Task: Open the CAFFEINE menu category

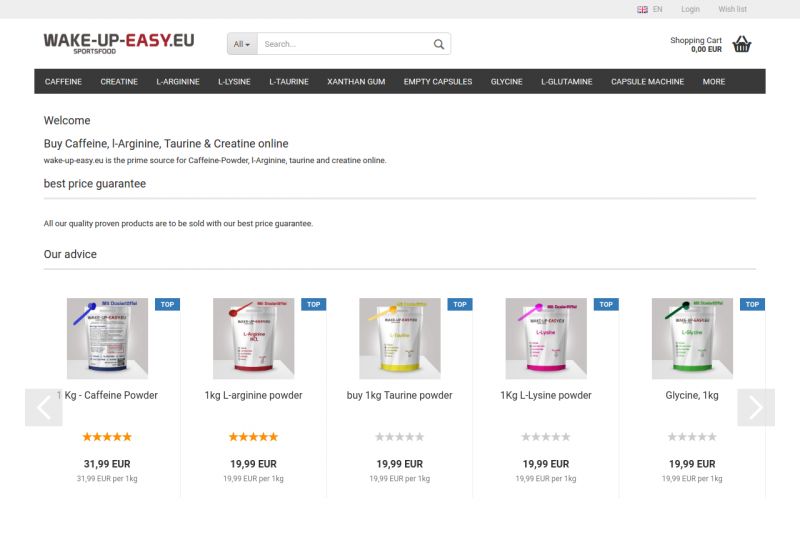Action: (x=63, y=82)
